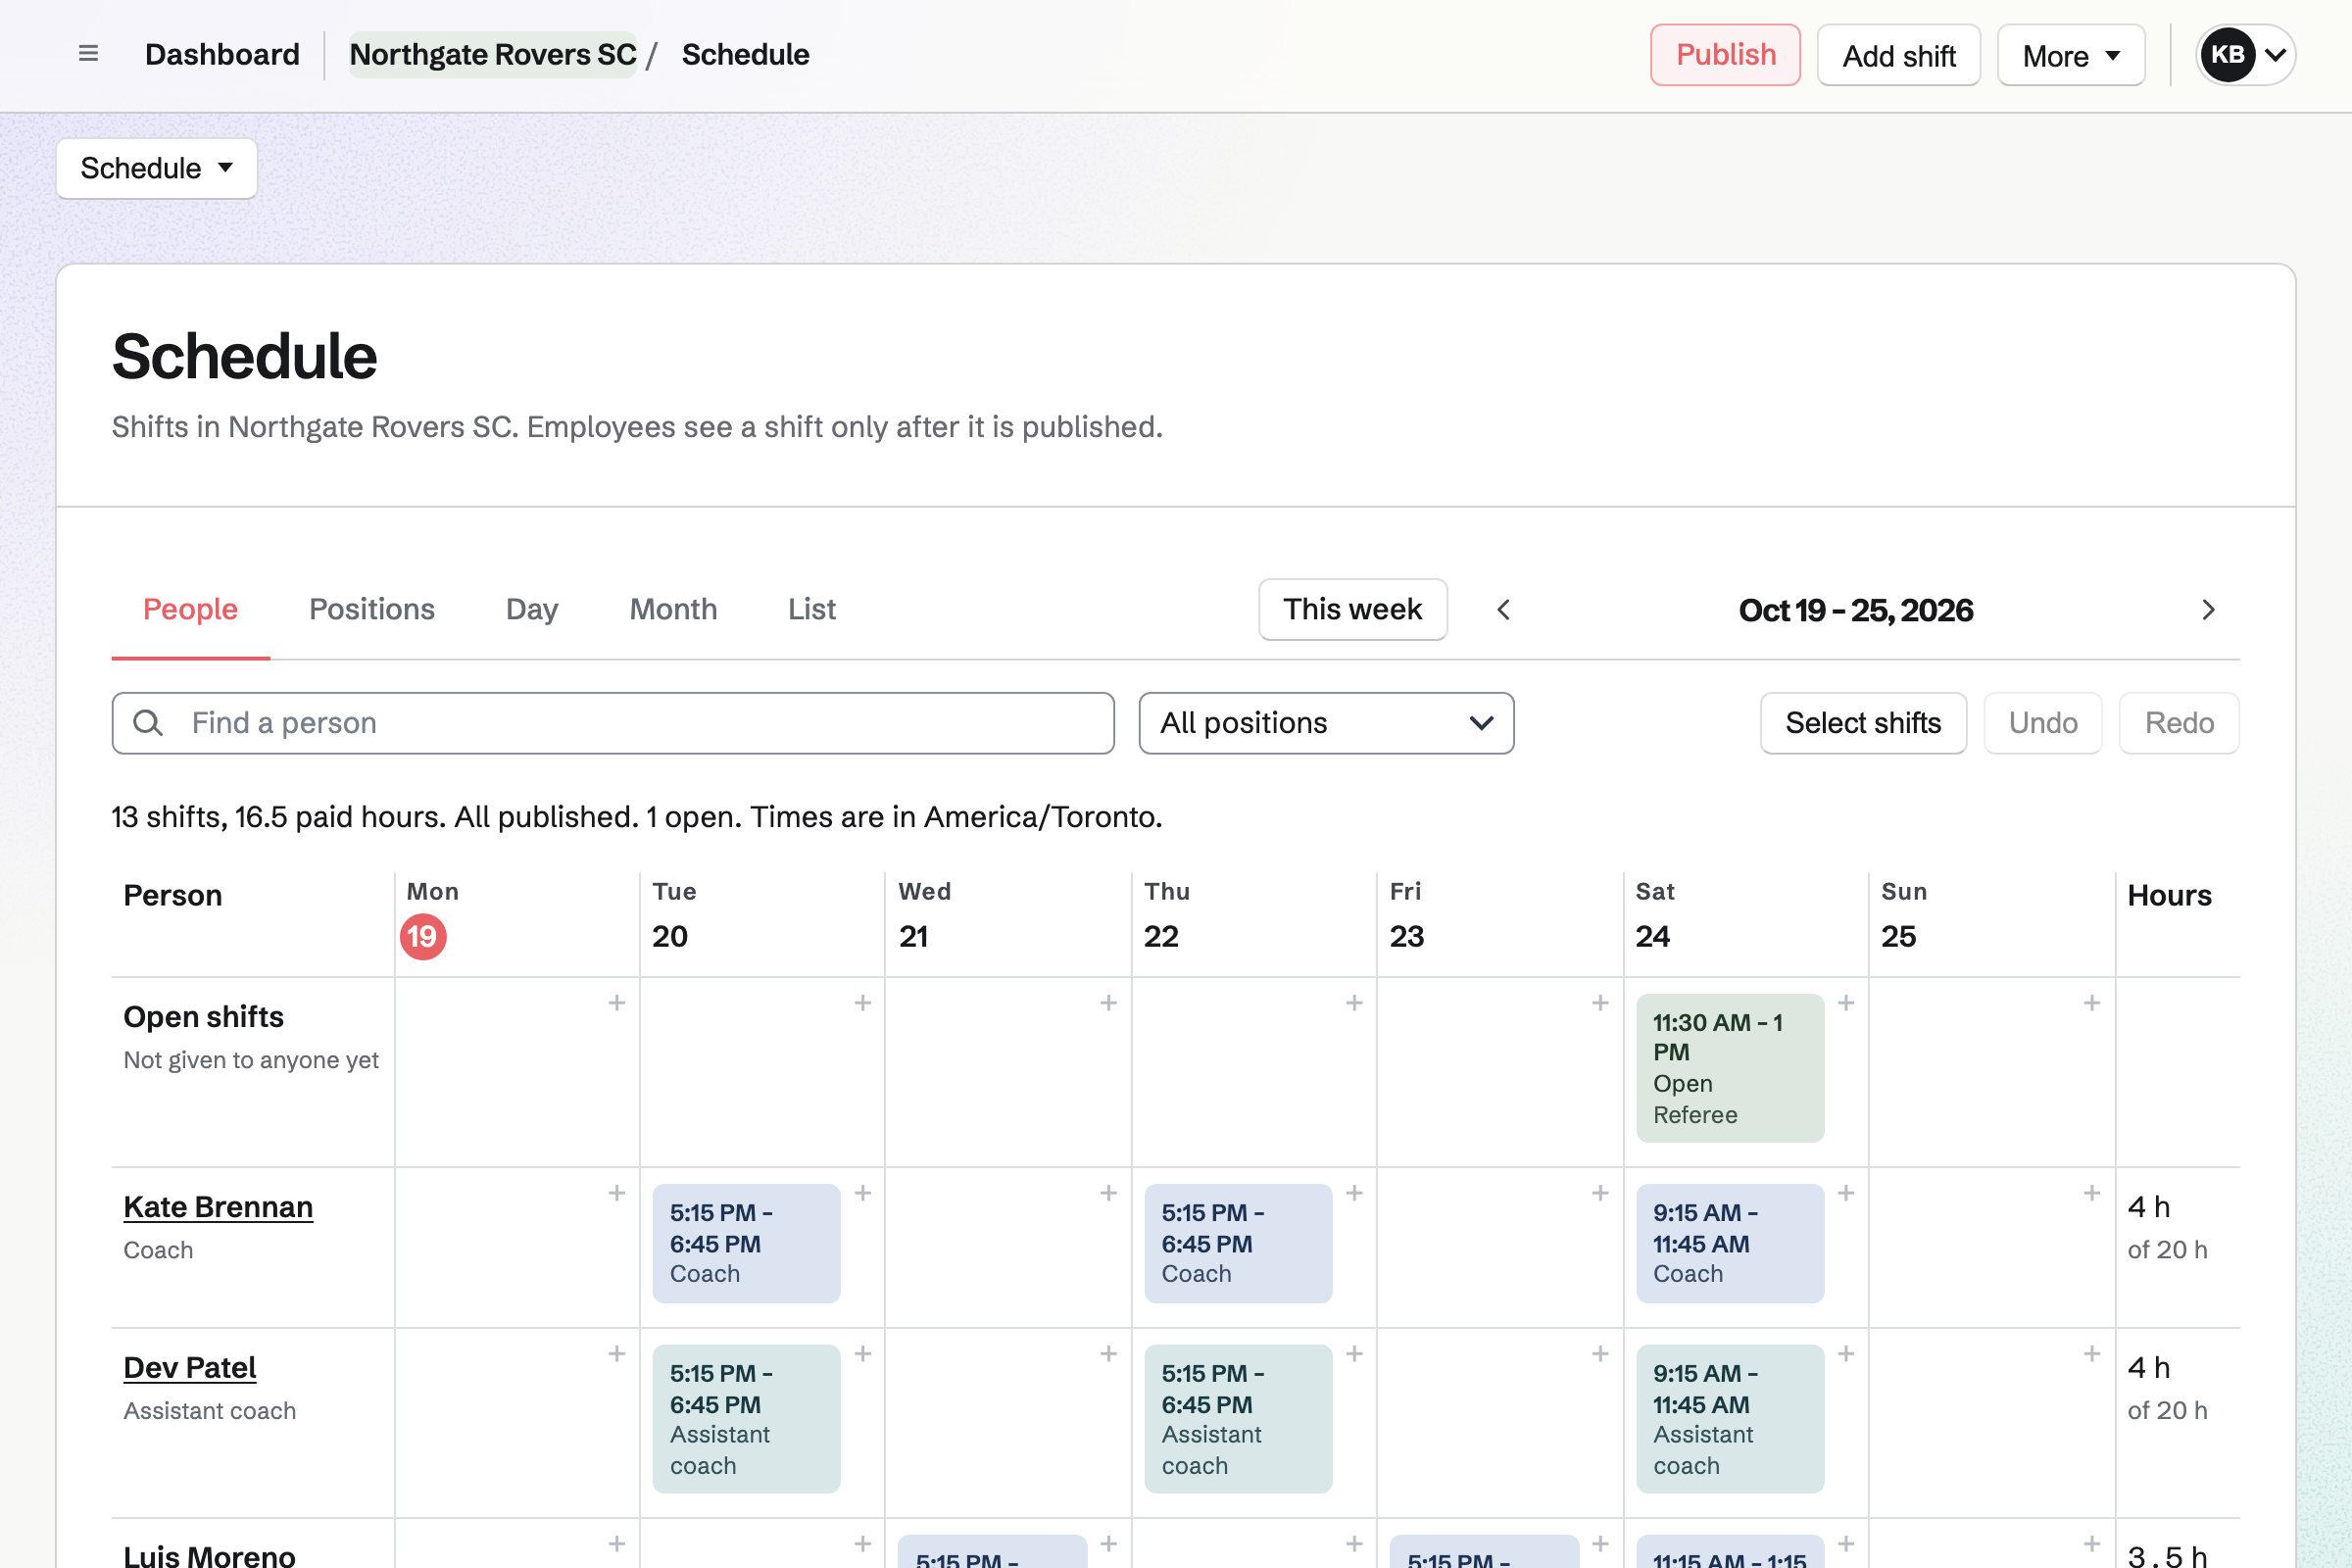
Task: Switch to the List tab
Action: (x=811, y=609)
